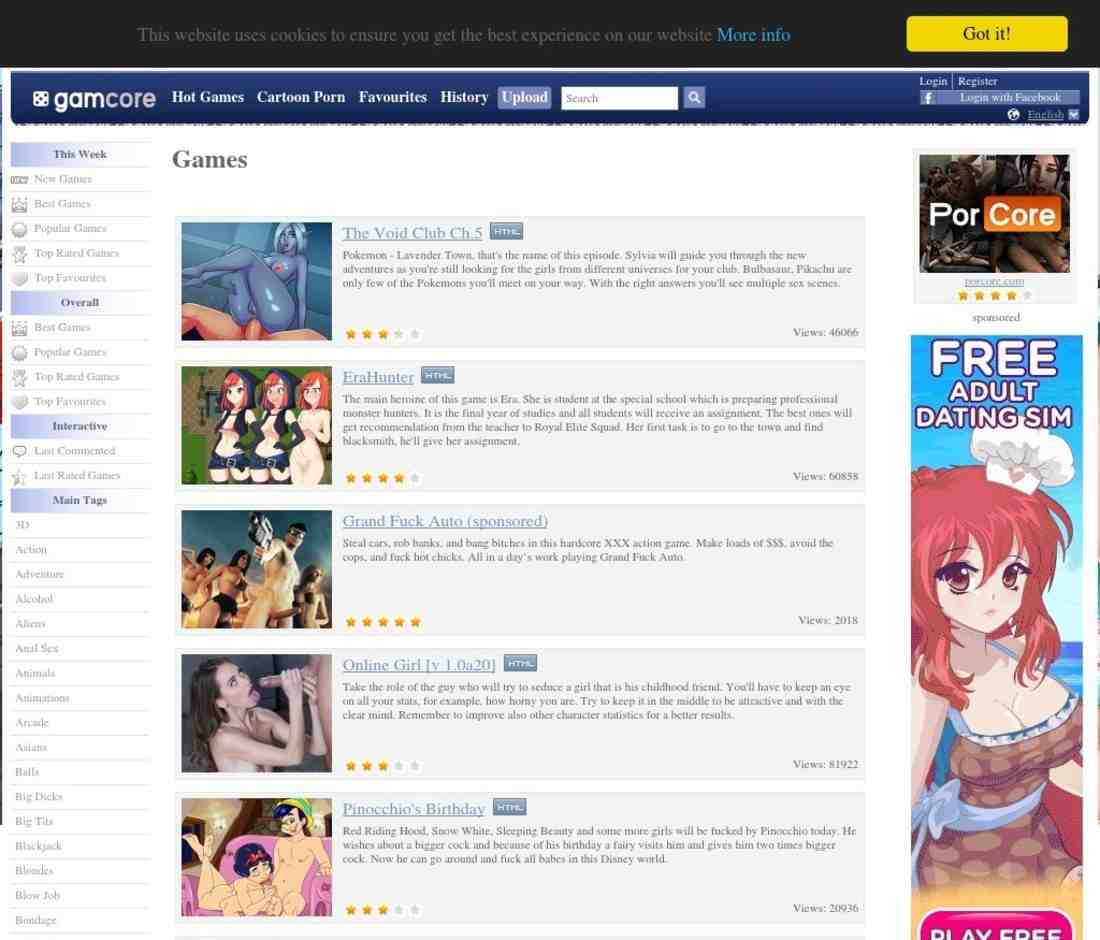Image resolution: width=1100 pixels, height=940 pixels.
Task: Open New Games in the sidebar
Action: click(63, 179)
